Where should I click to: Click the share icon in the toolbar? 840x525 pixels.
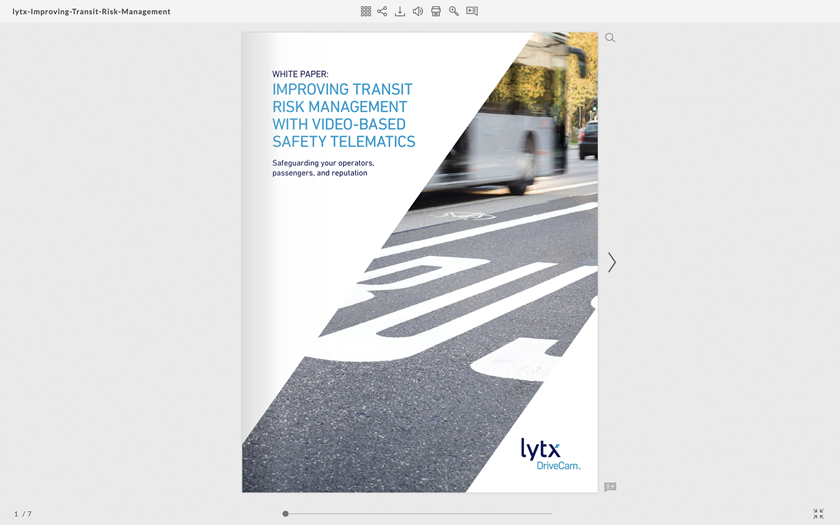(x=382, y=11)
